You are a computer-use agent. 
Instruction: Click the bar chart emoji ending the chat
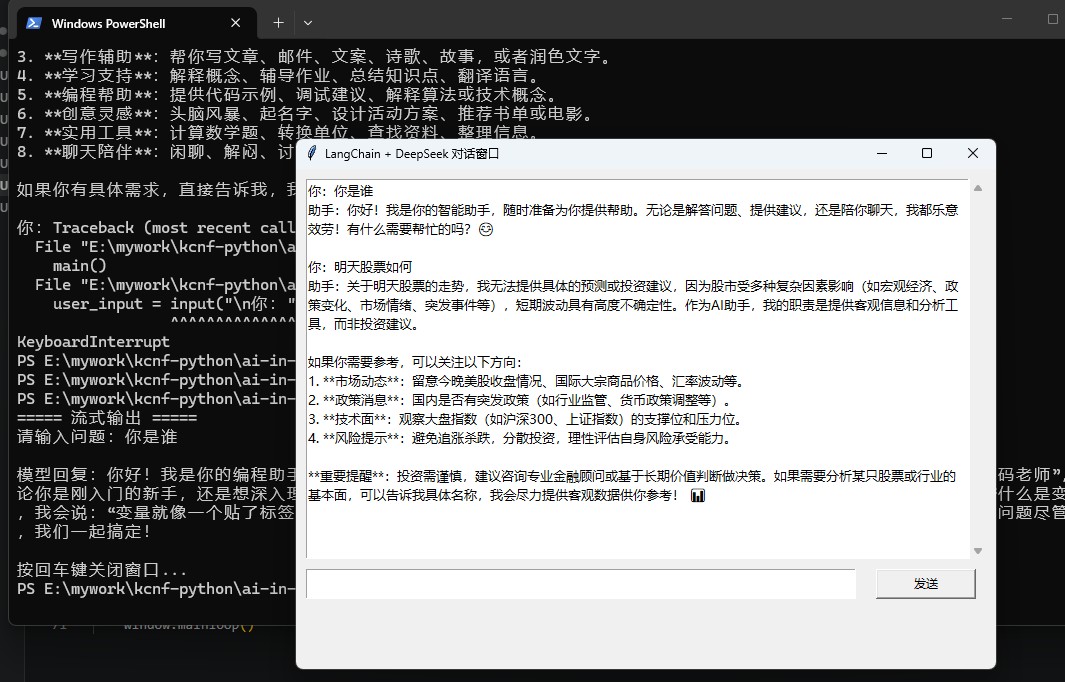click(698, 496)
